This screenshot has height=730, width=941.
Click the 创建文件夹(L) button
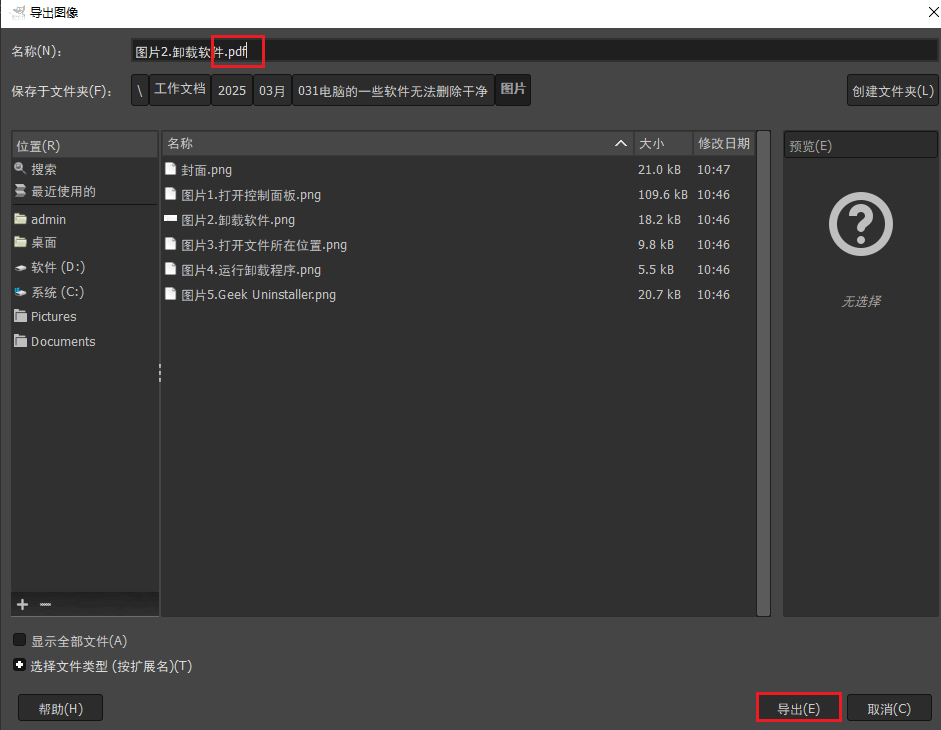892,89
